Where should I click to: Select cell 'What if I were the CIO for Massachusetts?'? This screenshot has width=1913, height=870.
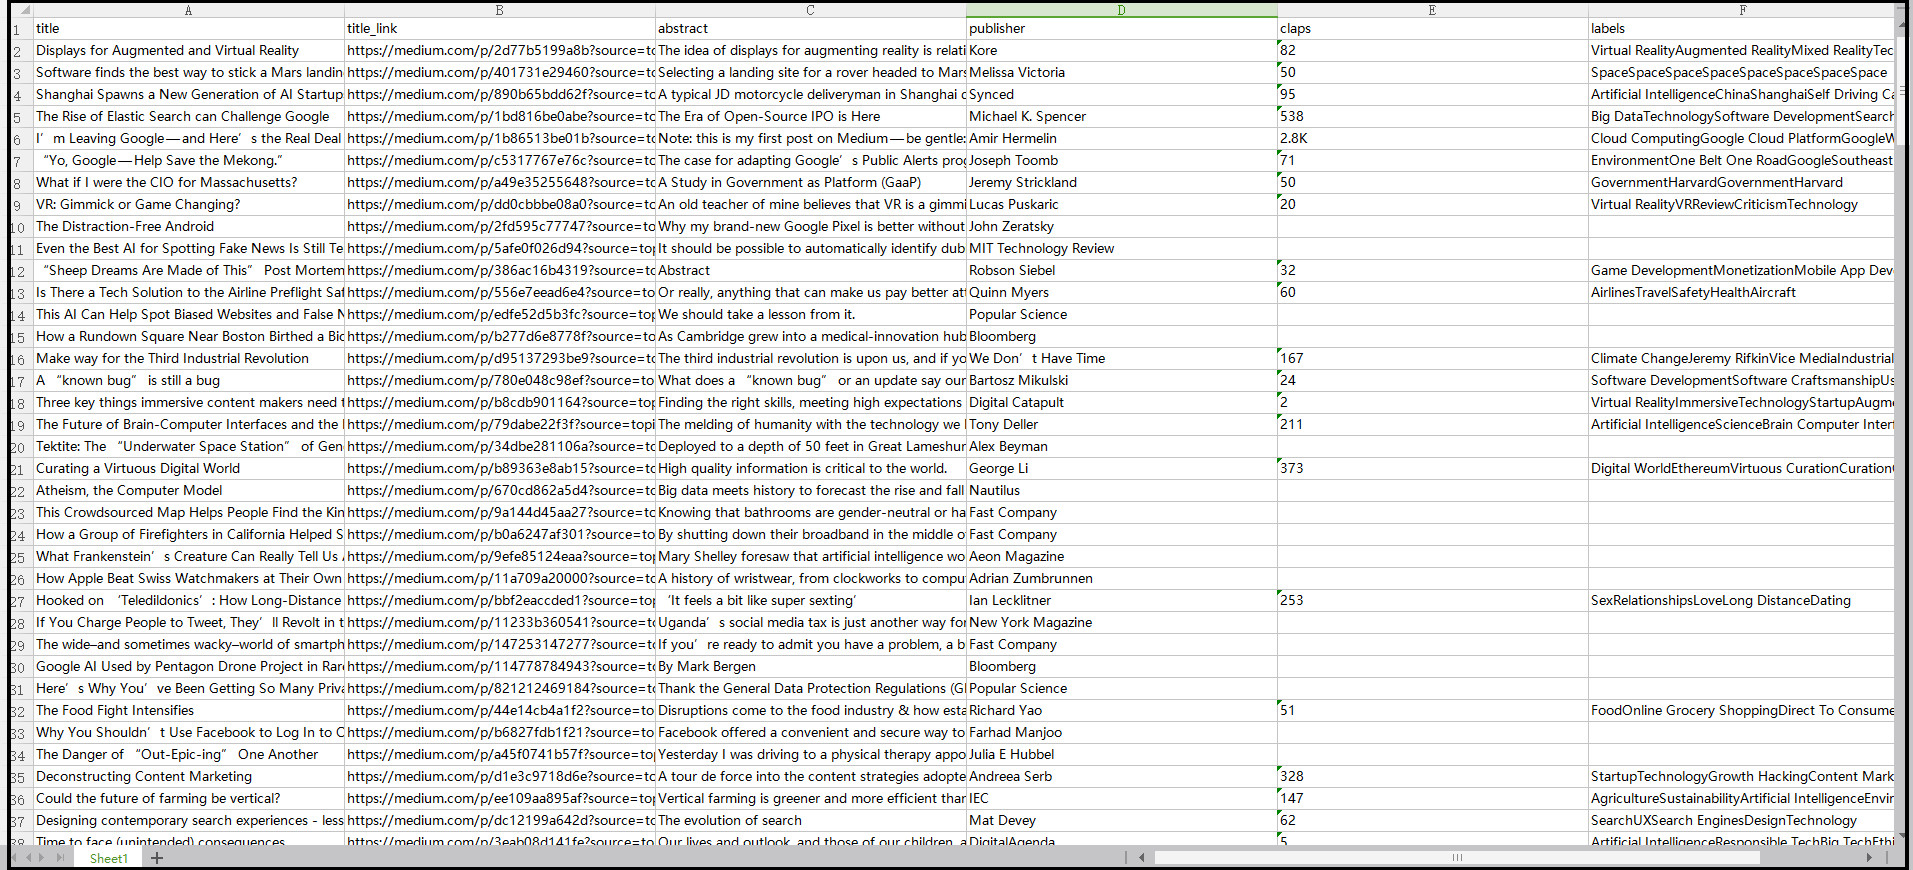(188, 182)
